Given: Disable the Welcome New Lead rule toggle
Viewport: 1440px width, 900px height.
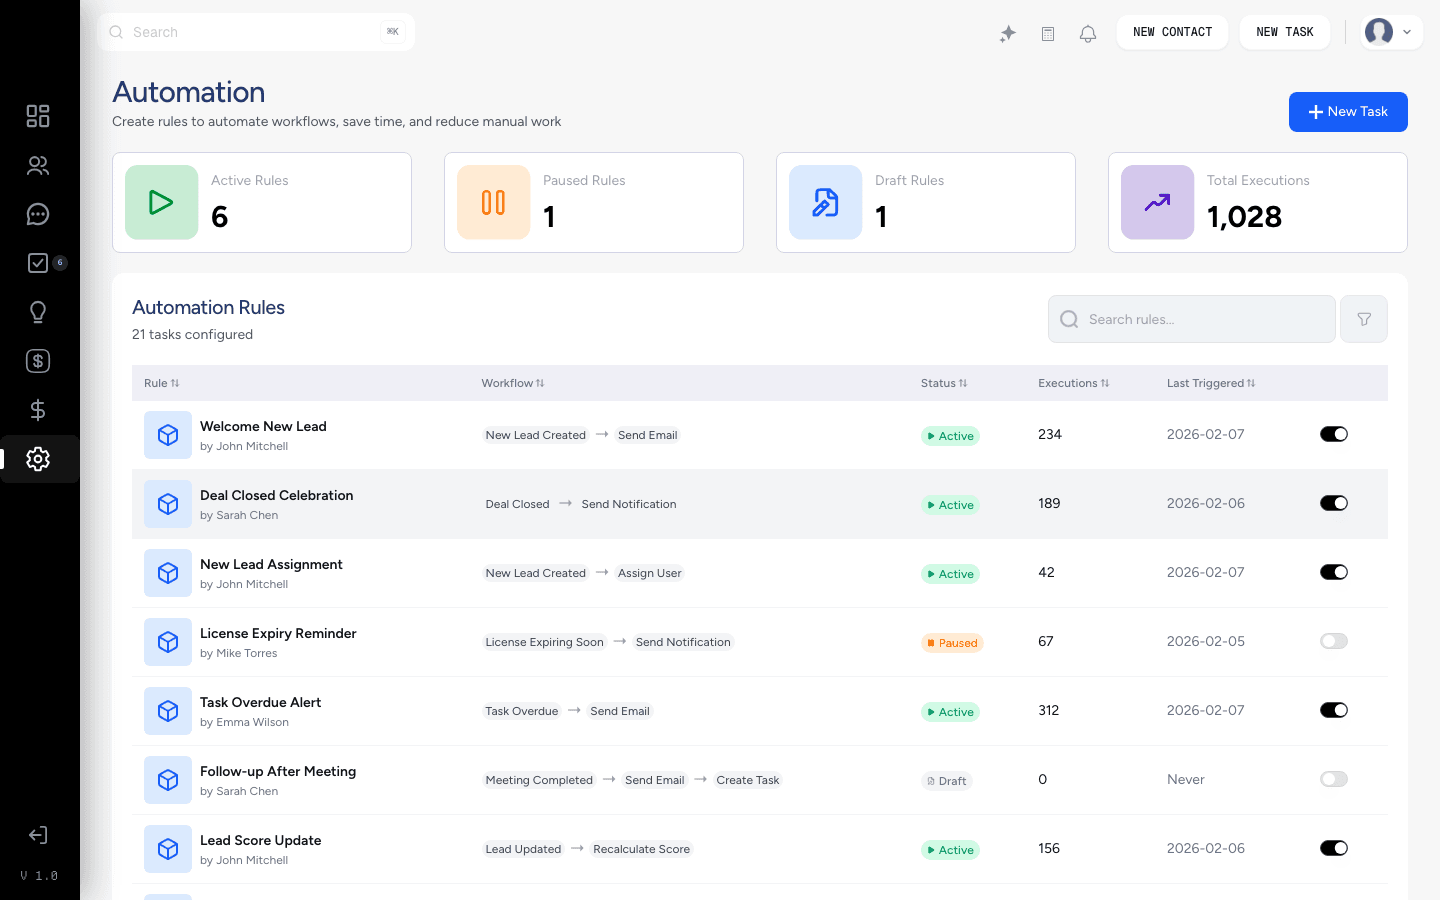Looking at the screenshot, I should [x=1334, y=434].
